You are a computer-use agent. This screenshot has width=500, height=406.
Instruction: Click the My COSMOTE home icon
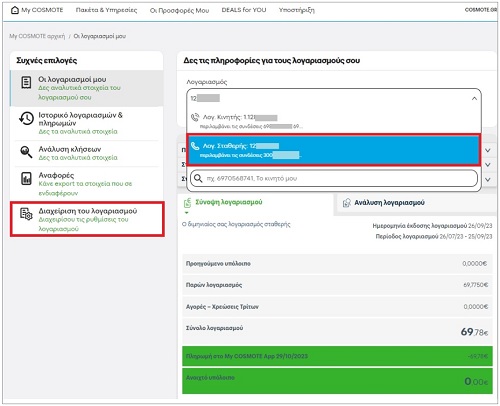tap(15, 10)
